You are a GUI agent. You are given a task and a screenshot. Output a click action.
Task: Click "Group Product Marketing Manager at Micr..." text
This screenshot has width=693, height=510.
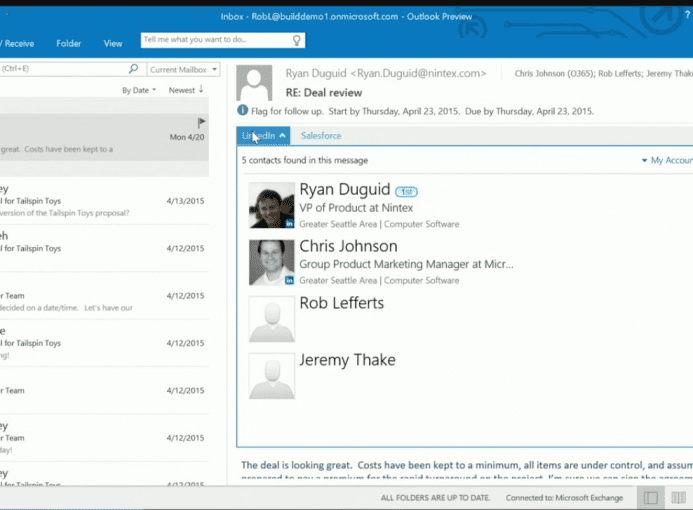coord(406,264)
